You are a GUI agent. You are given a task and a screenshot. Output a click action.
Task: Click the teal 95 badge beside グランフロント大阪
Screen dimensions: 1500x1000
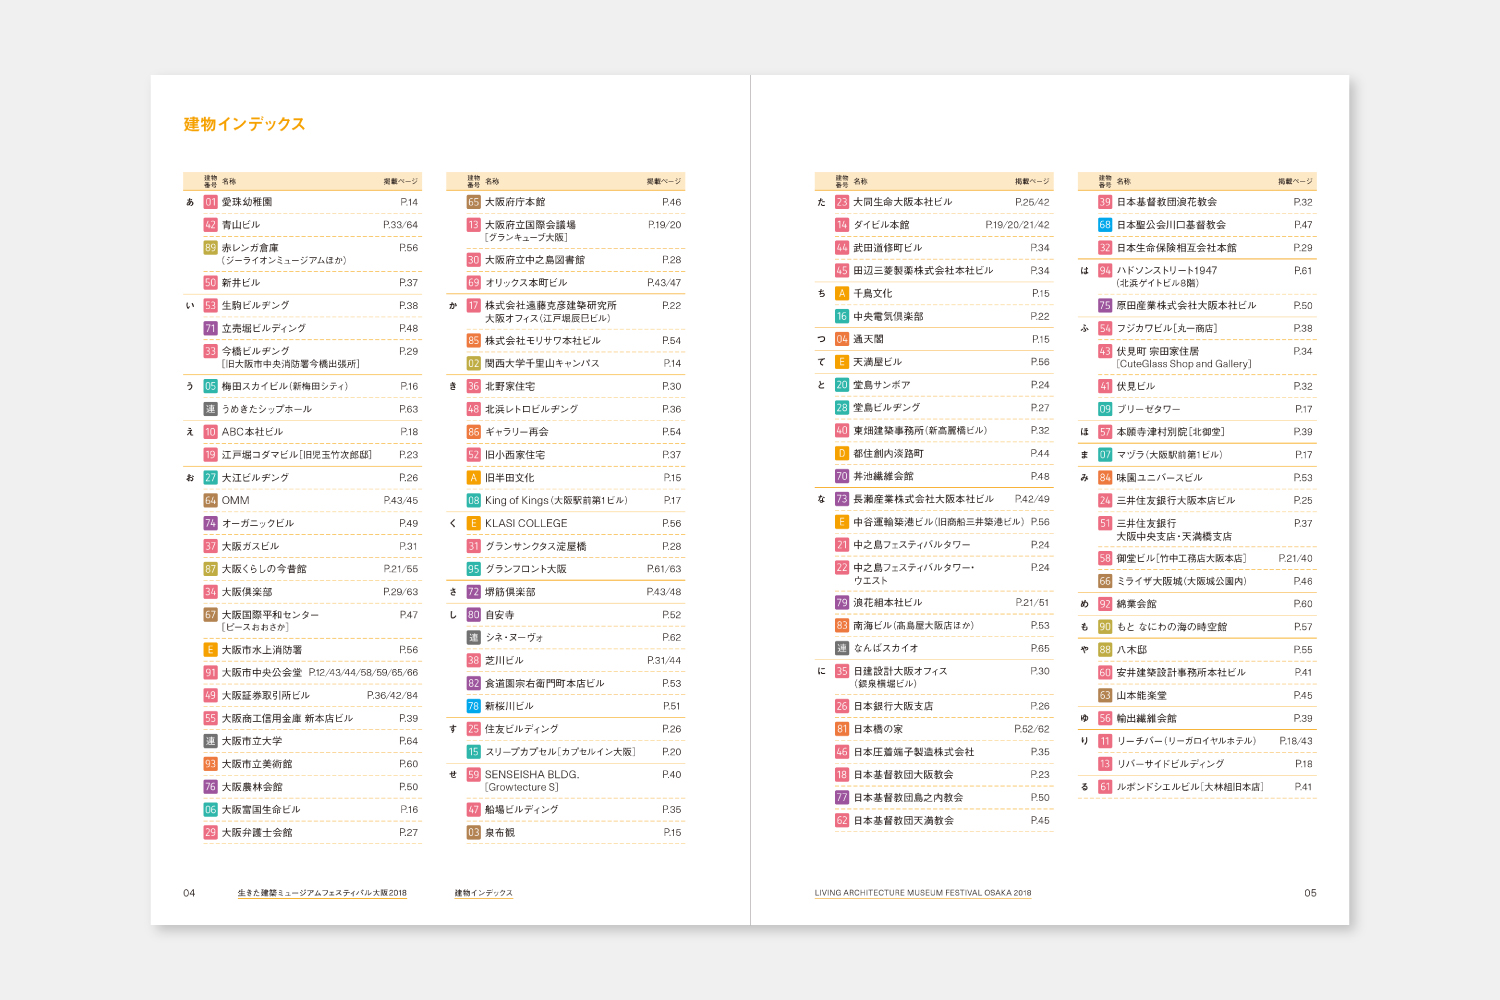click(474, 569)
